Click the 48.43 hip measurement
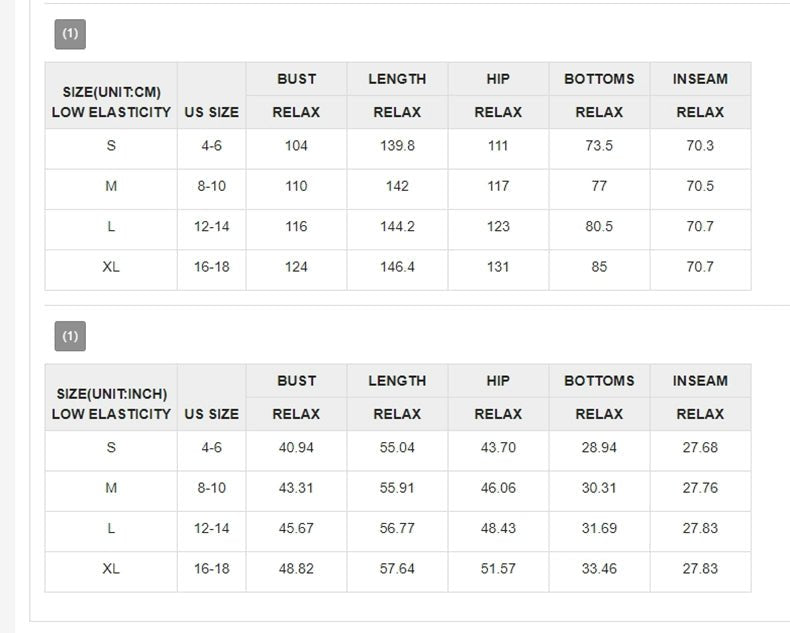Image resolution: width=790 pixels, height=633 pixels. (498, 528)
